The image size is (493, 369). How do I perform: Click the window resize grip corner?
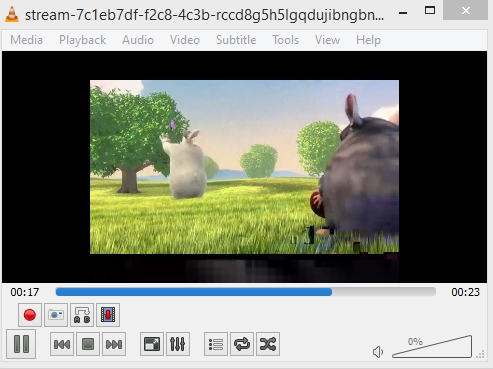[480, 354]
